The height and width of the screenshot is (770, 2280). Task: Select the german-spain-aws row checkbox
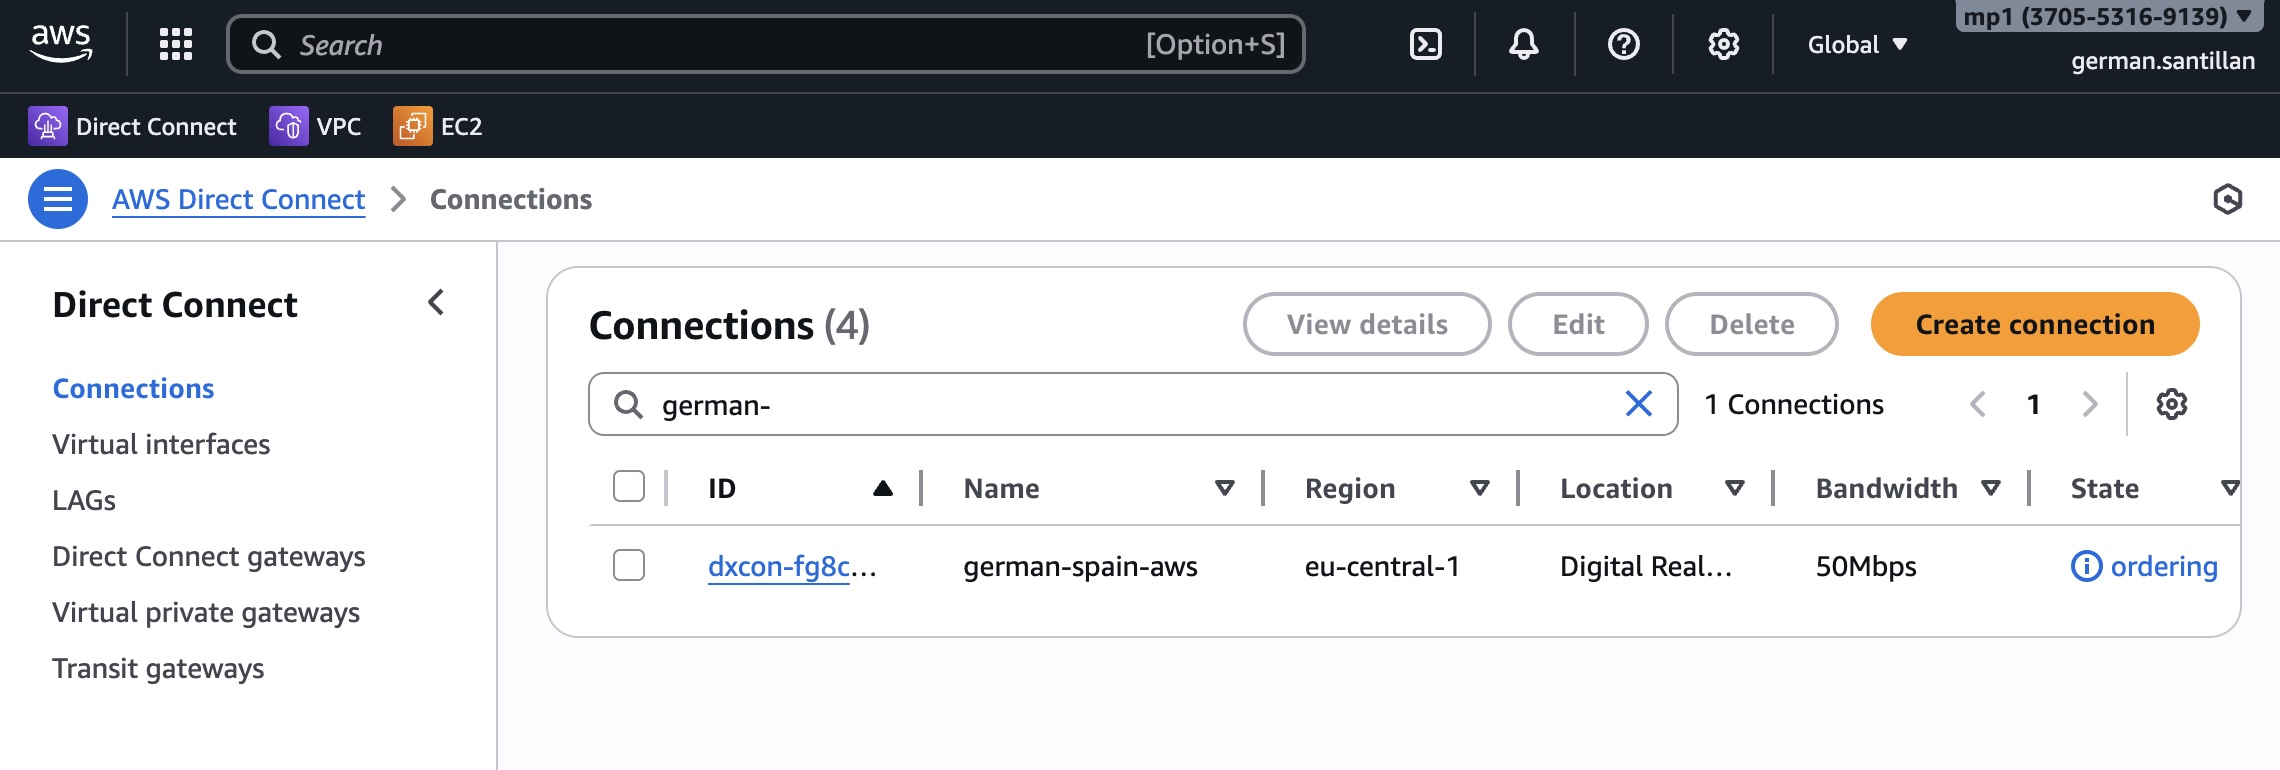629,565
